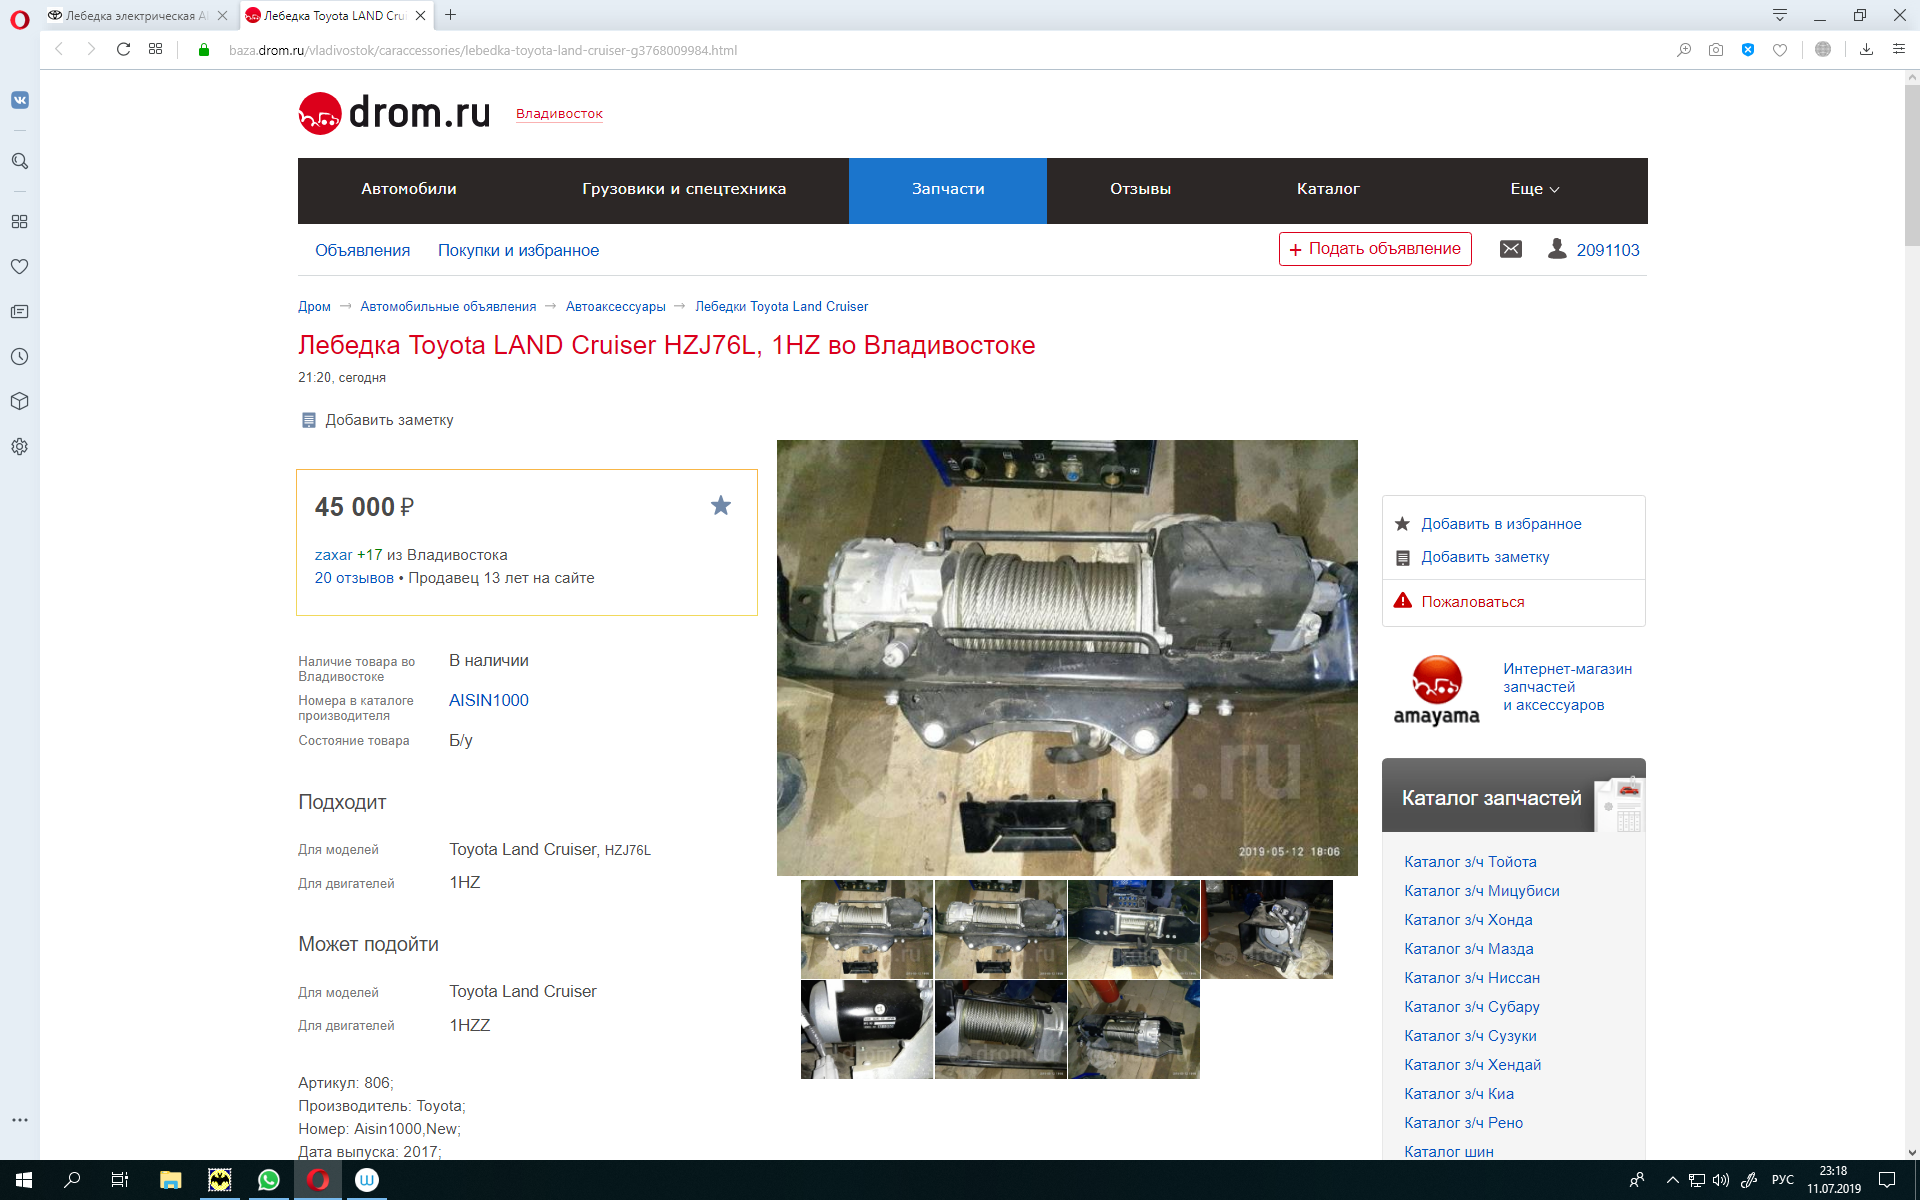1920x1200 pixels.
Task: Enlarge the main winch photo
Action: 1067,657
